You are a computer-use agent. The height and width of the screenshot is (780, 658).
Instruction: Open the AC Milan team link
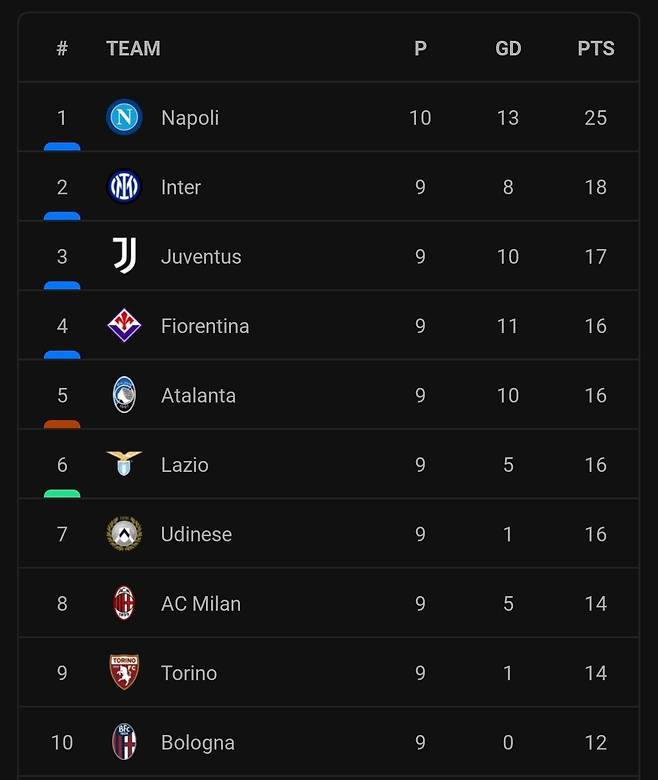[x=201, y=604]
